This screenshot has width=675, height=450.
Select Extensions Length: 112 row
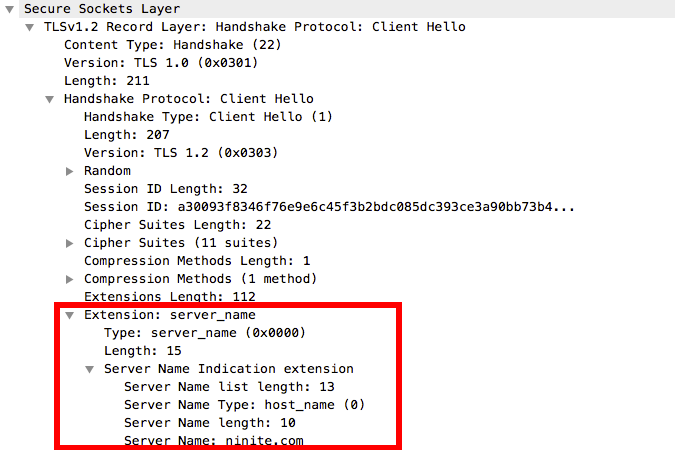pyautogui.click(x=170, y=297)
